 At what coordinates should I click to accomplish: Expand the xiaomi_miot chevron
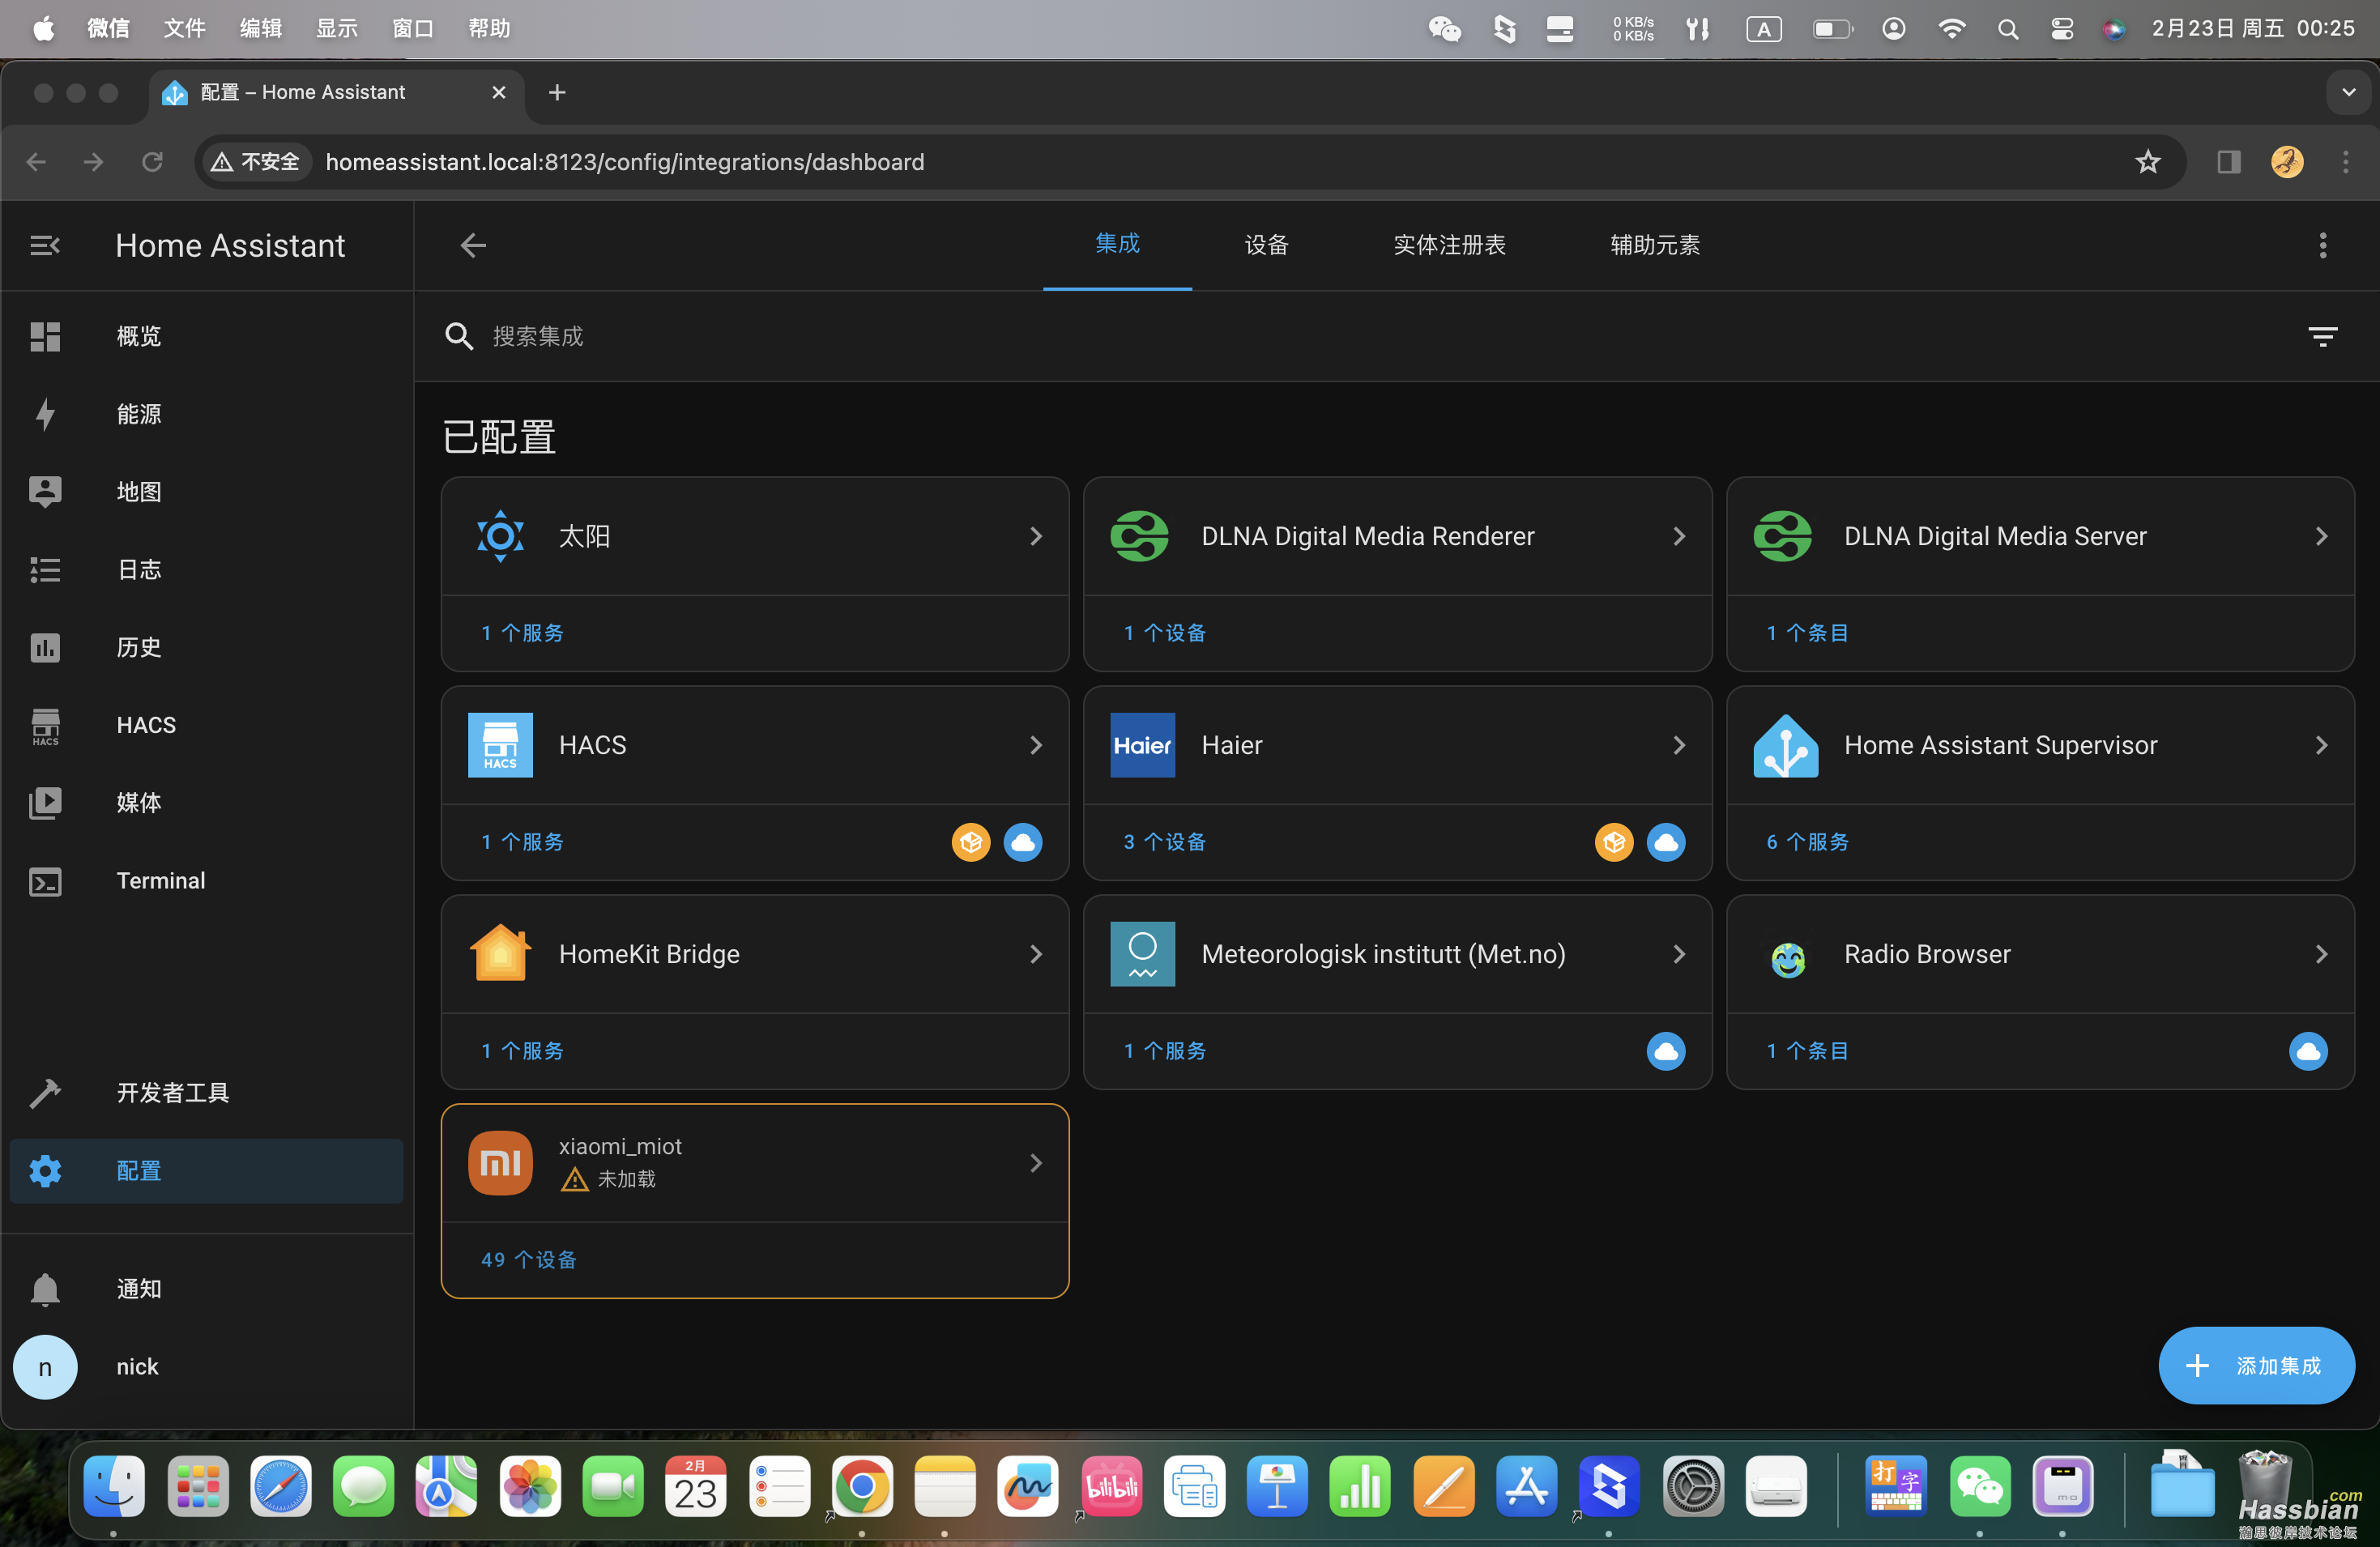tap(1036, 1163)
